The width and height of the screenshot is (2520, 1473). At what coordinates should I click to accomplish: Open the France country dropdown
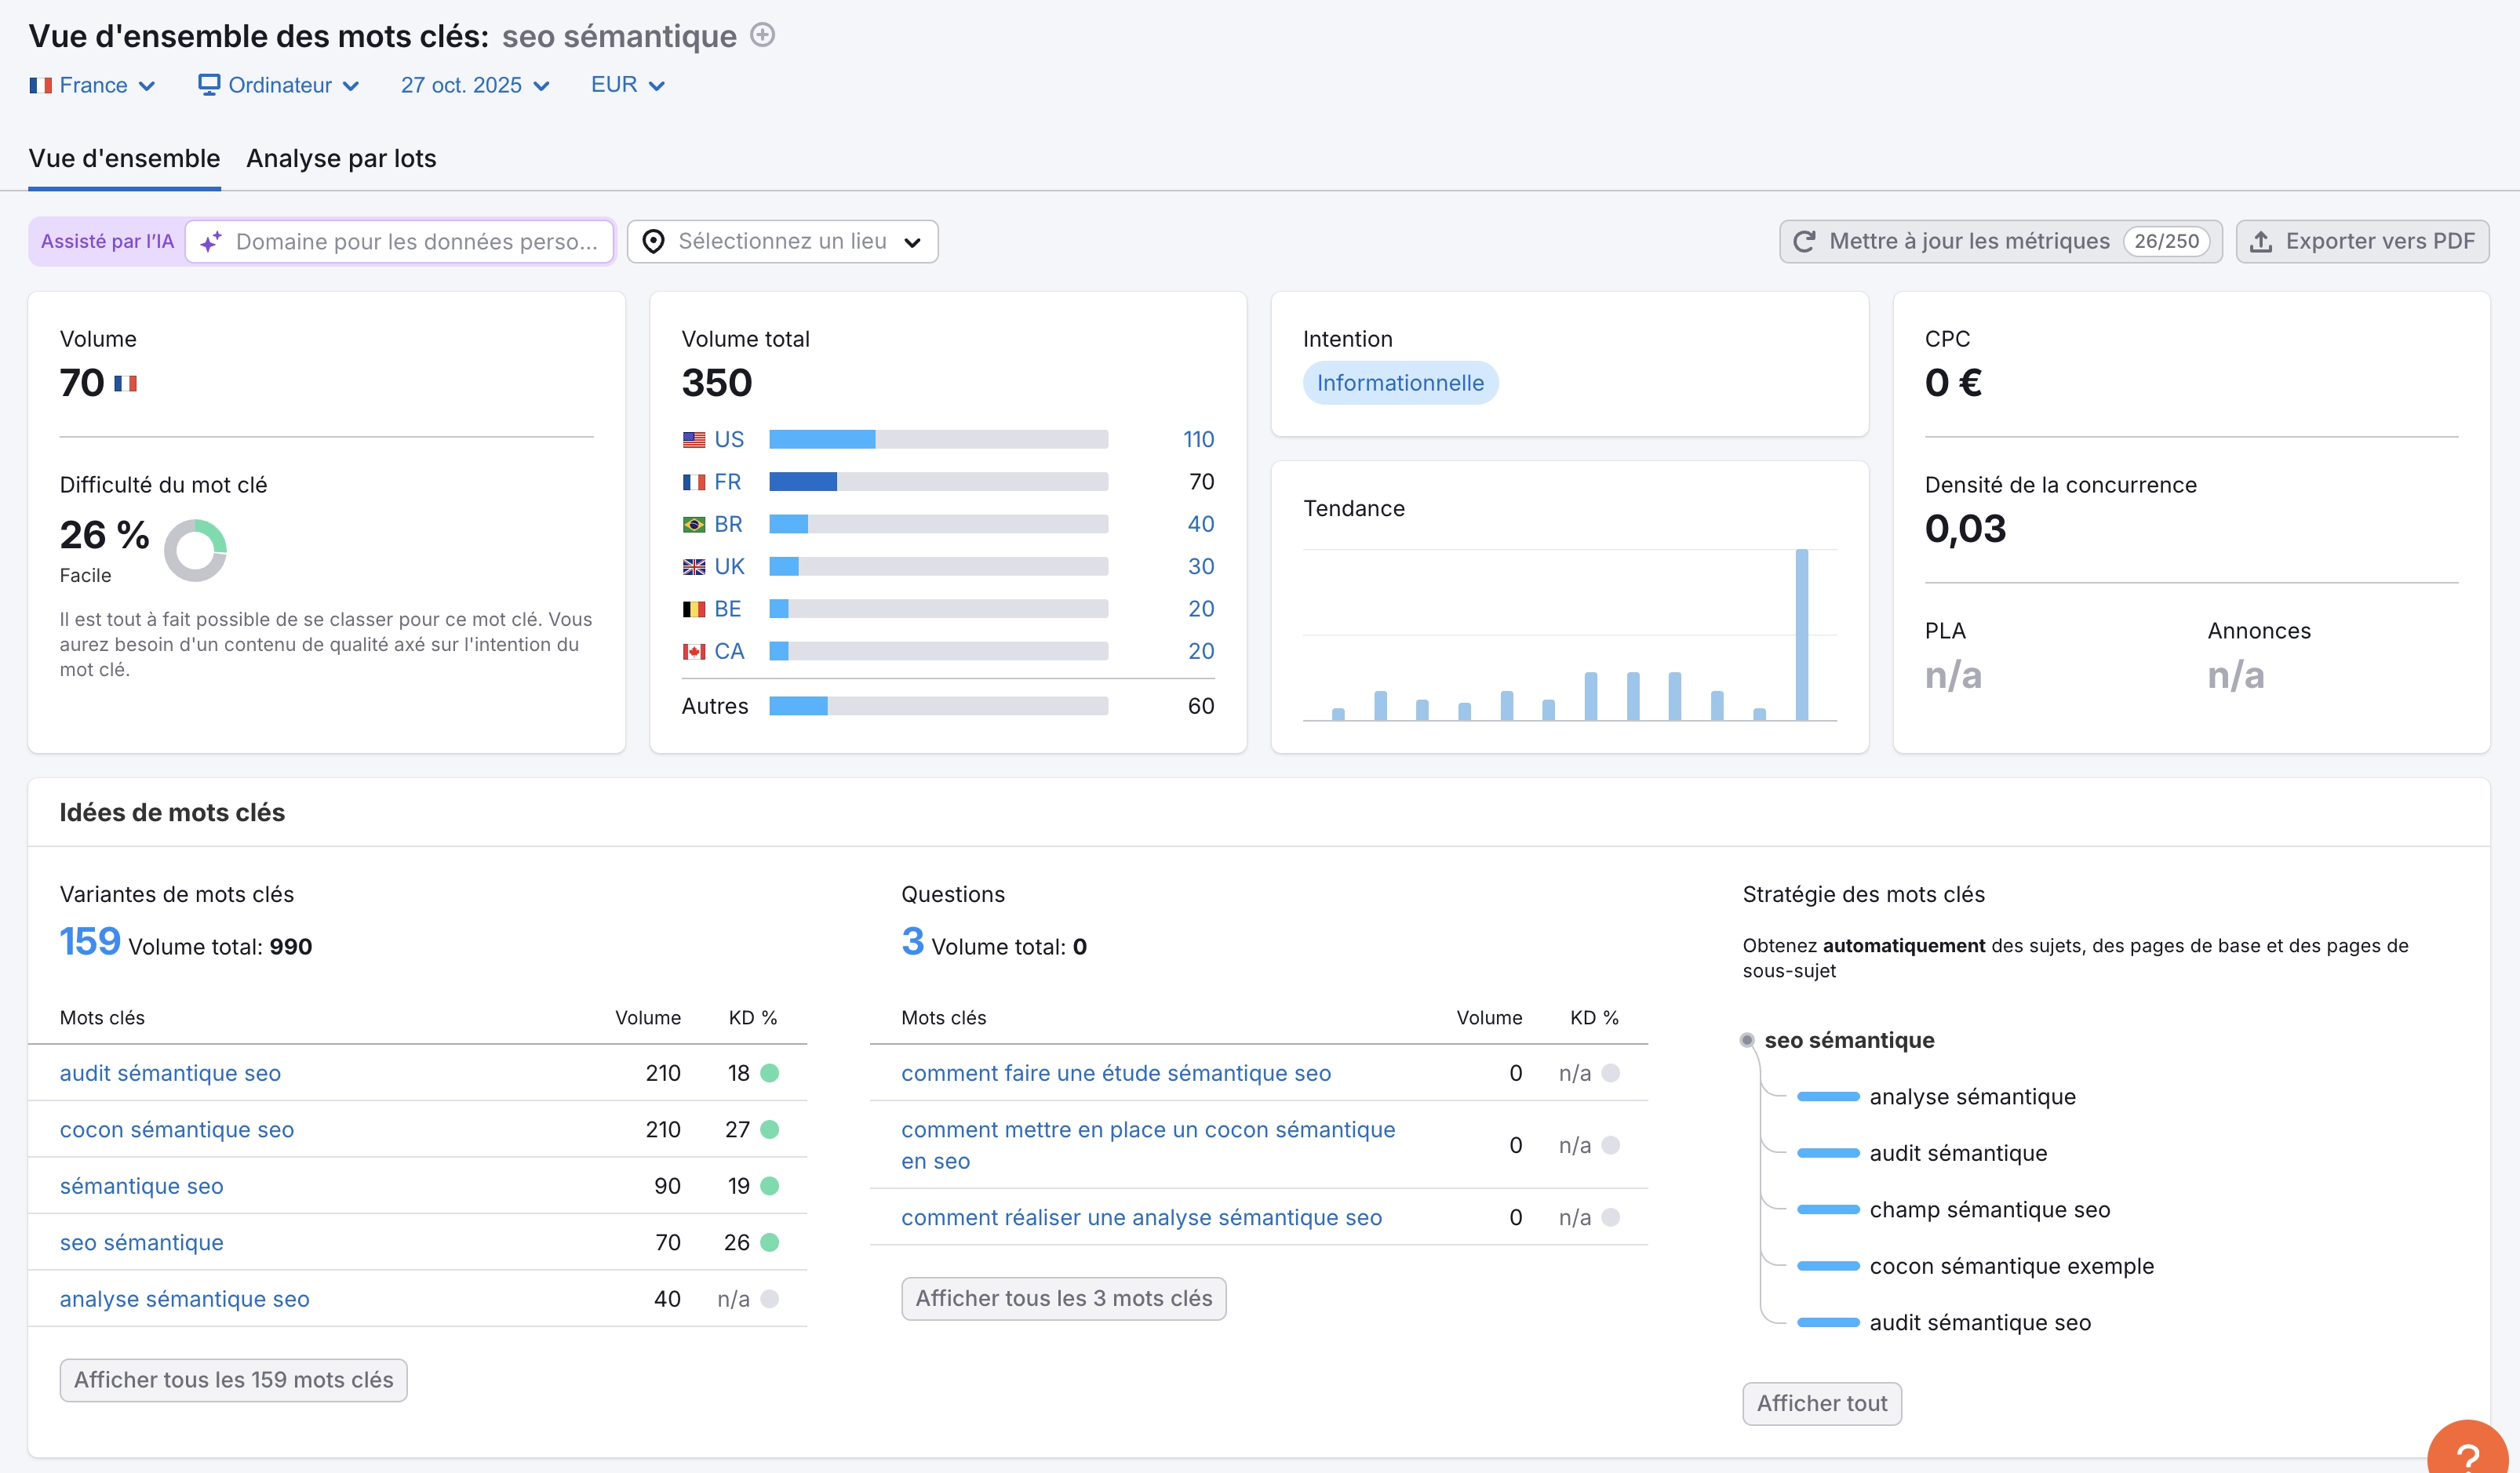pos(92,85)
